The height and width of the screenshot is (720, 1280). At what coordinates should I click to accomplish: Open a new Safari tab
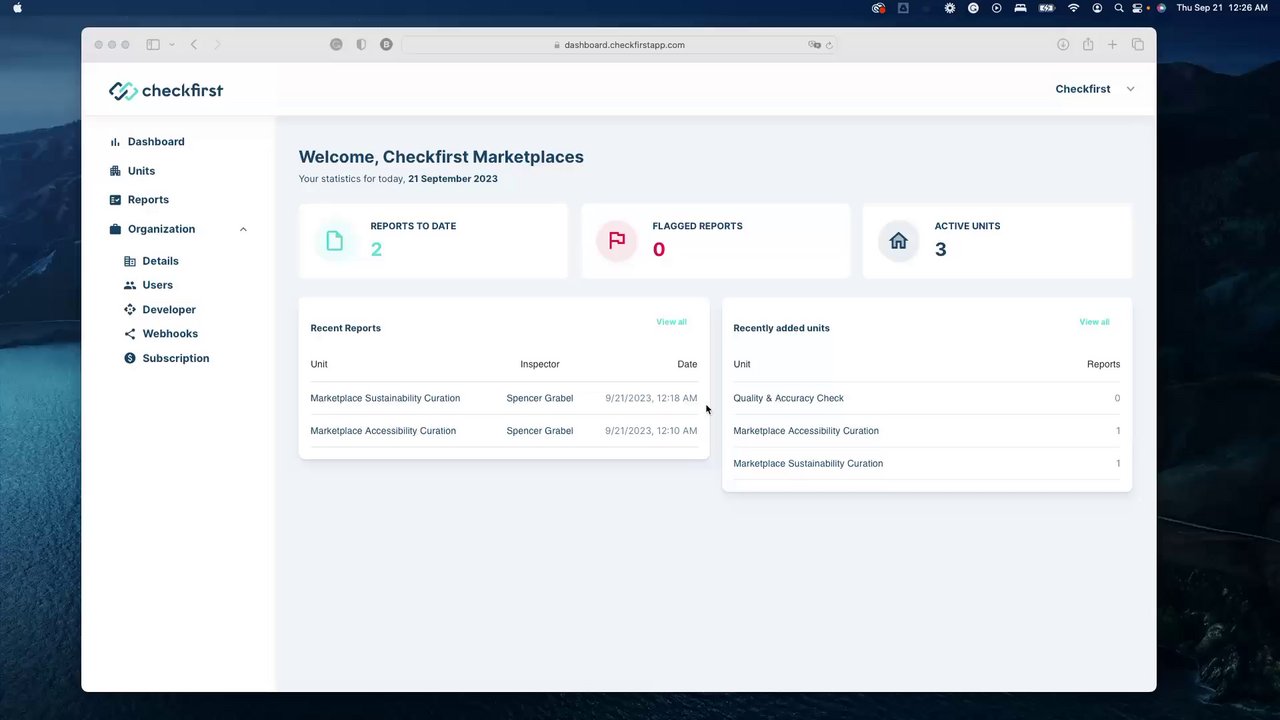coord(1112,45)
